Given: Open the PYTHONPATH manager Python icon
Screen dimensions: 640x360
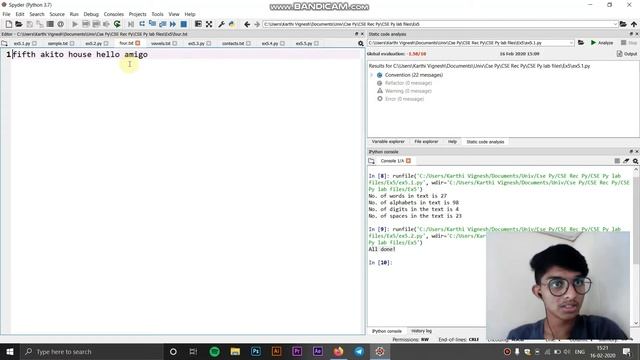Looking at the screenshot, I should click(x=232, y=24).
